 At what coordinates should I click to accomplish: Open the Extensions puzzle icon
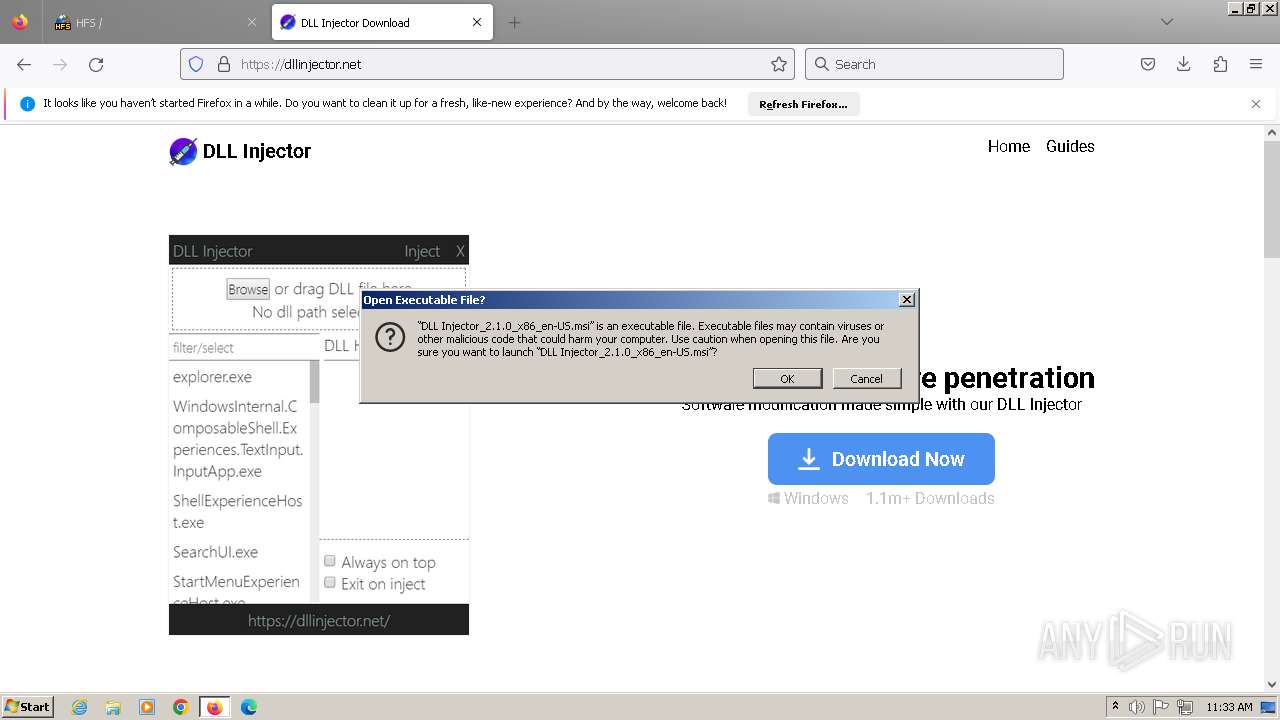(x=1220, y=64)
